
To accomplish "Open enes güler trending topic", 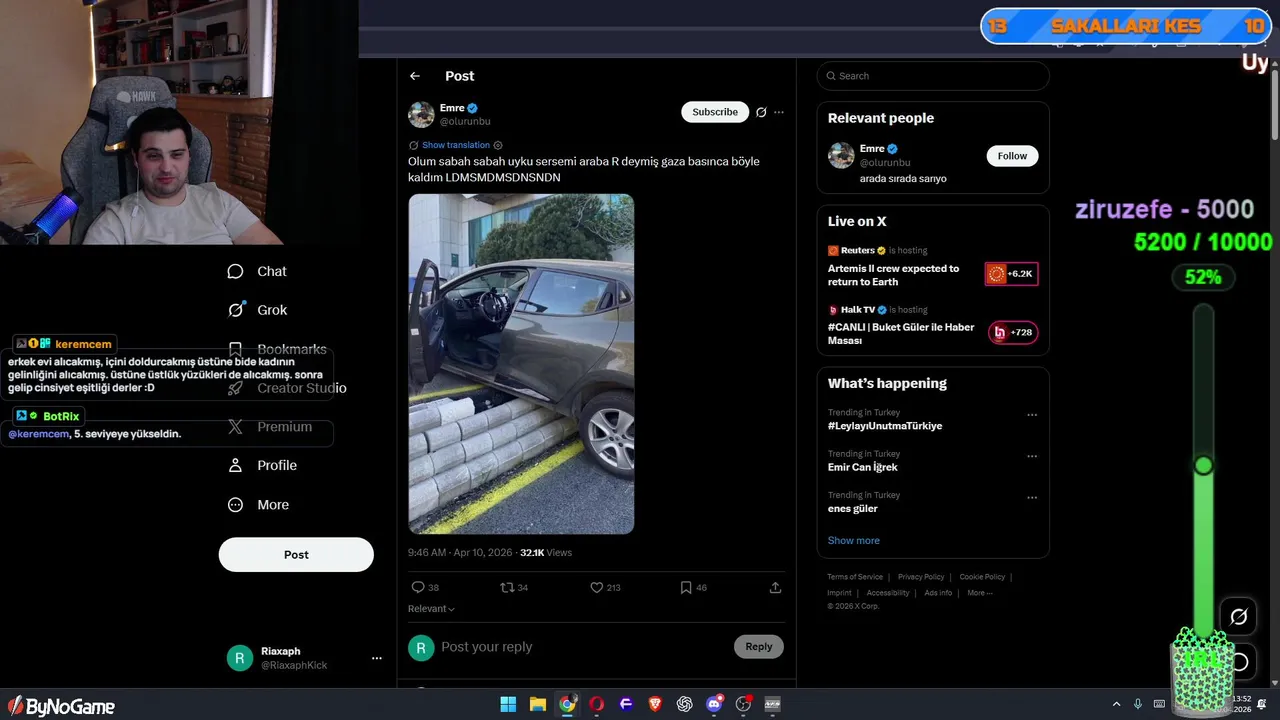I will click(853, 508).
